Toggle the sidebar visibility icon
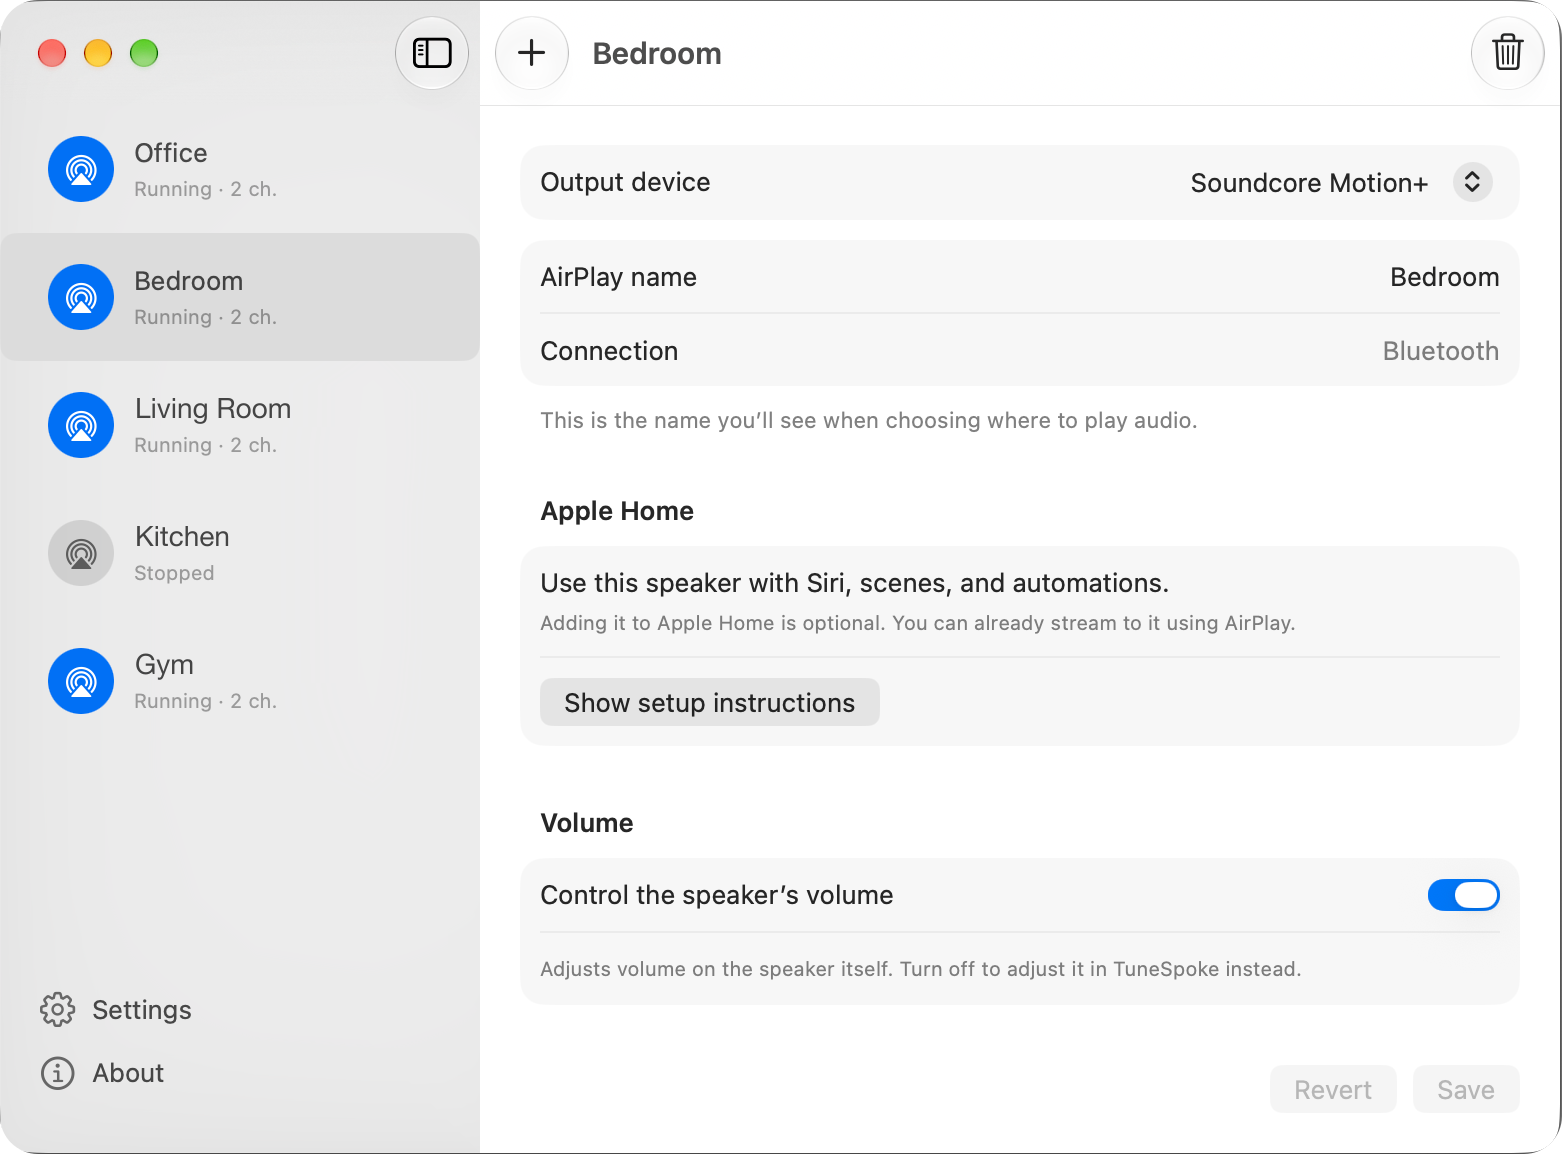 (432, 53)
